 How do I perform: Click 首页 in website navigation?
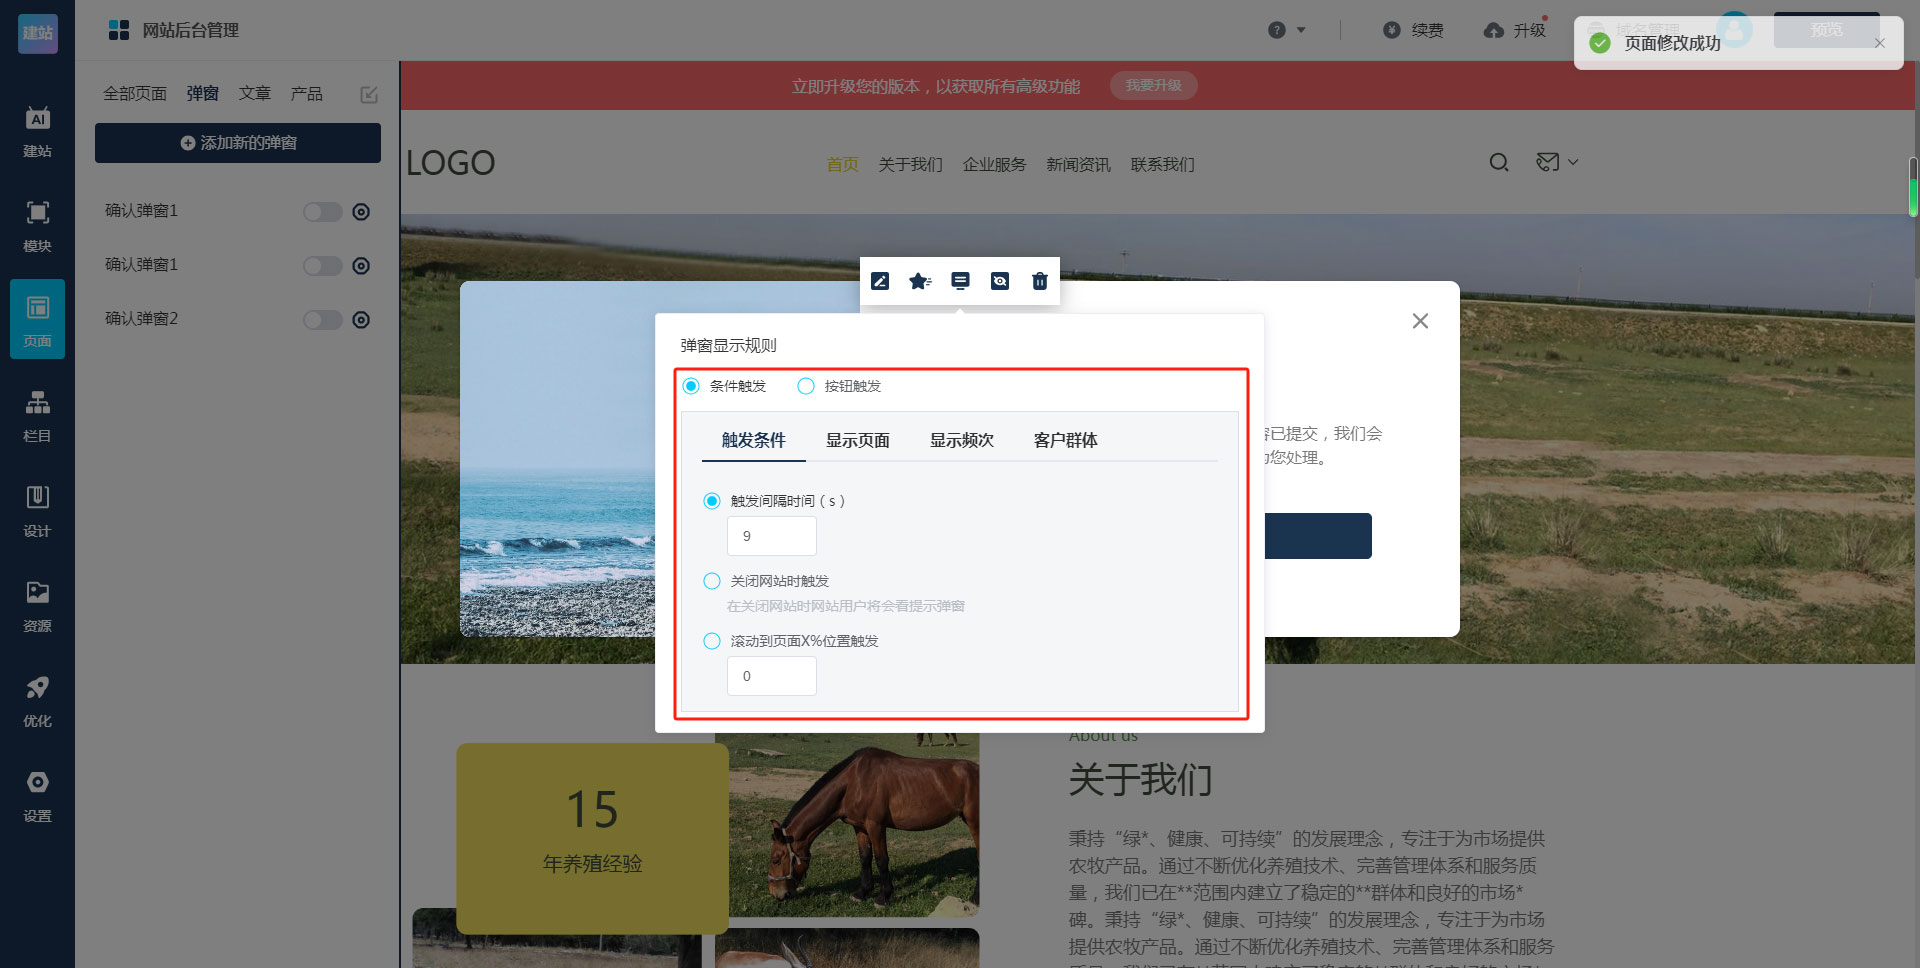[x=842, y=164]
